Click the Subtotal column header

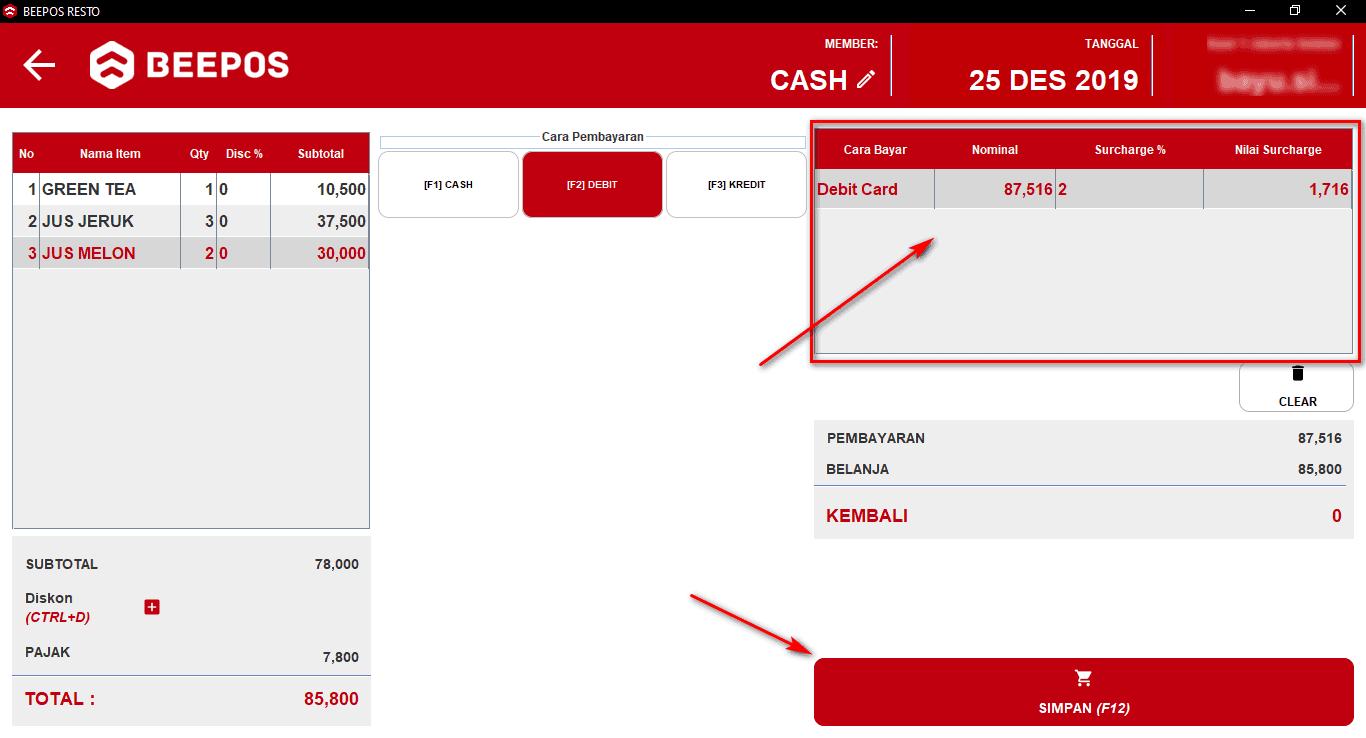tap(321, 154)
